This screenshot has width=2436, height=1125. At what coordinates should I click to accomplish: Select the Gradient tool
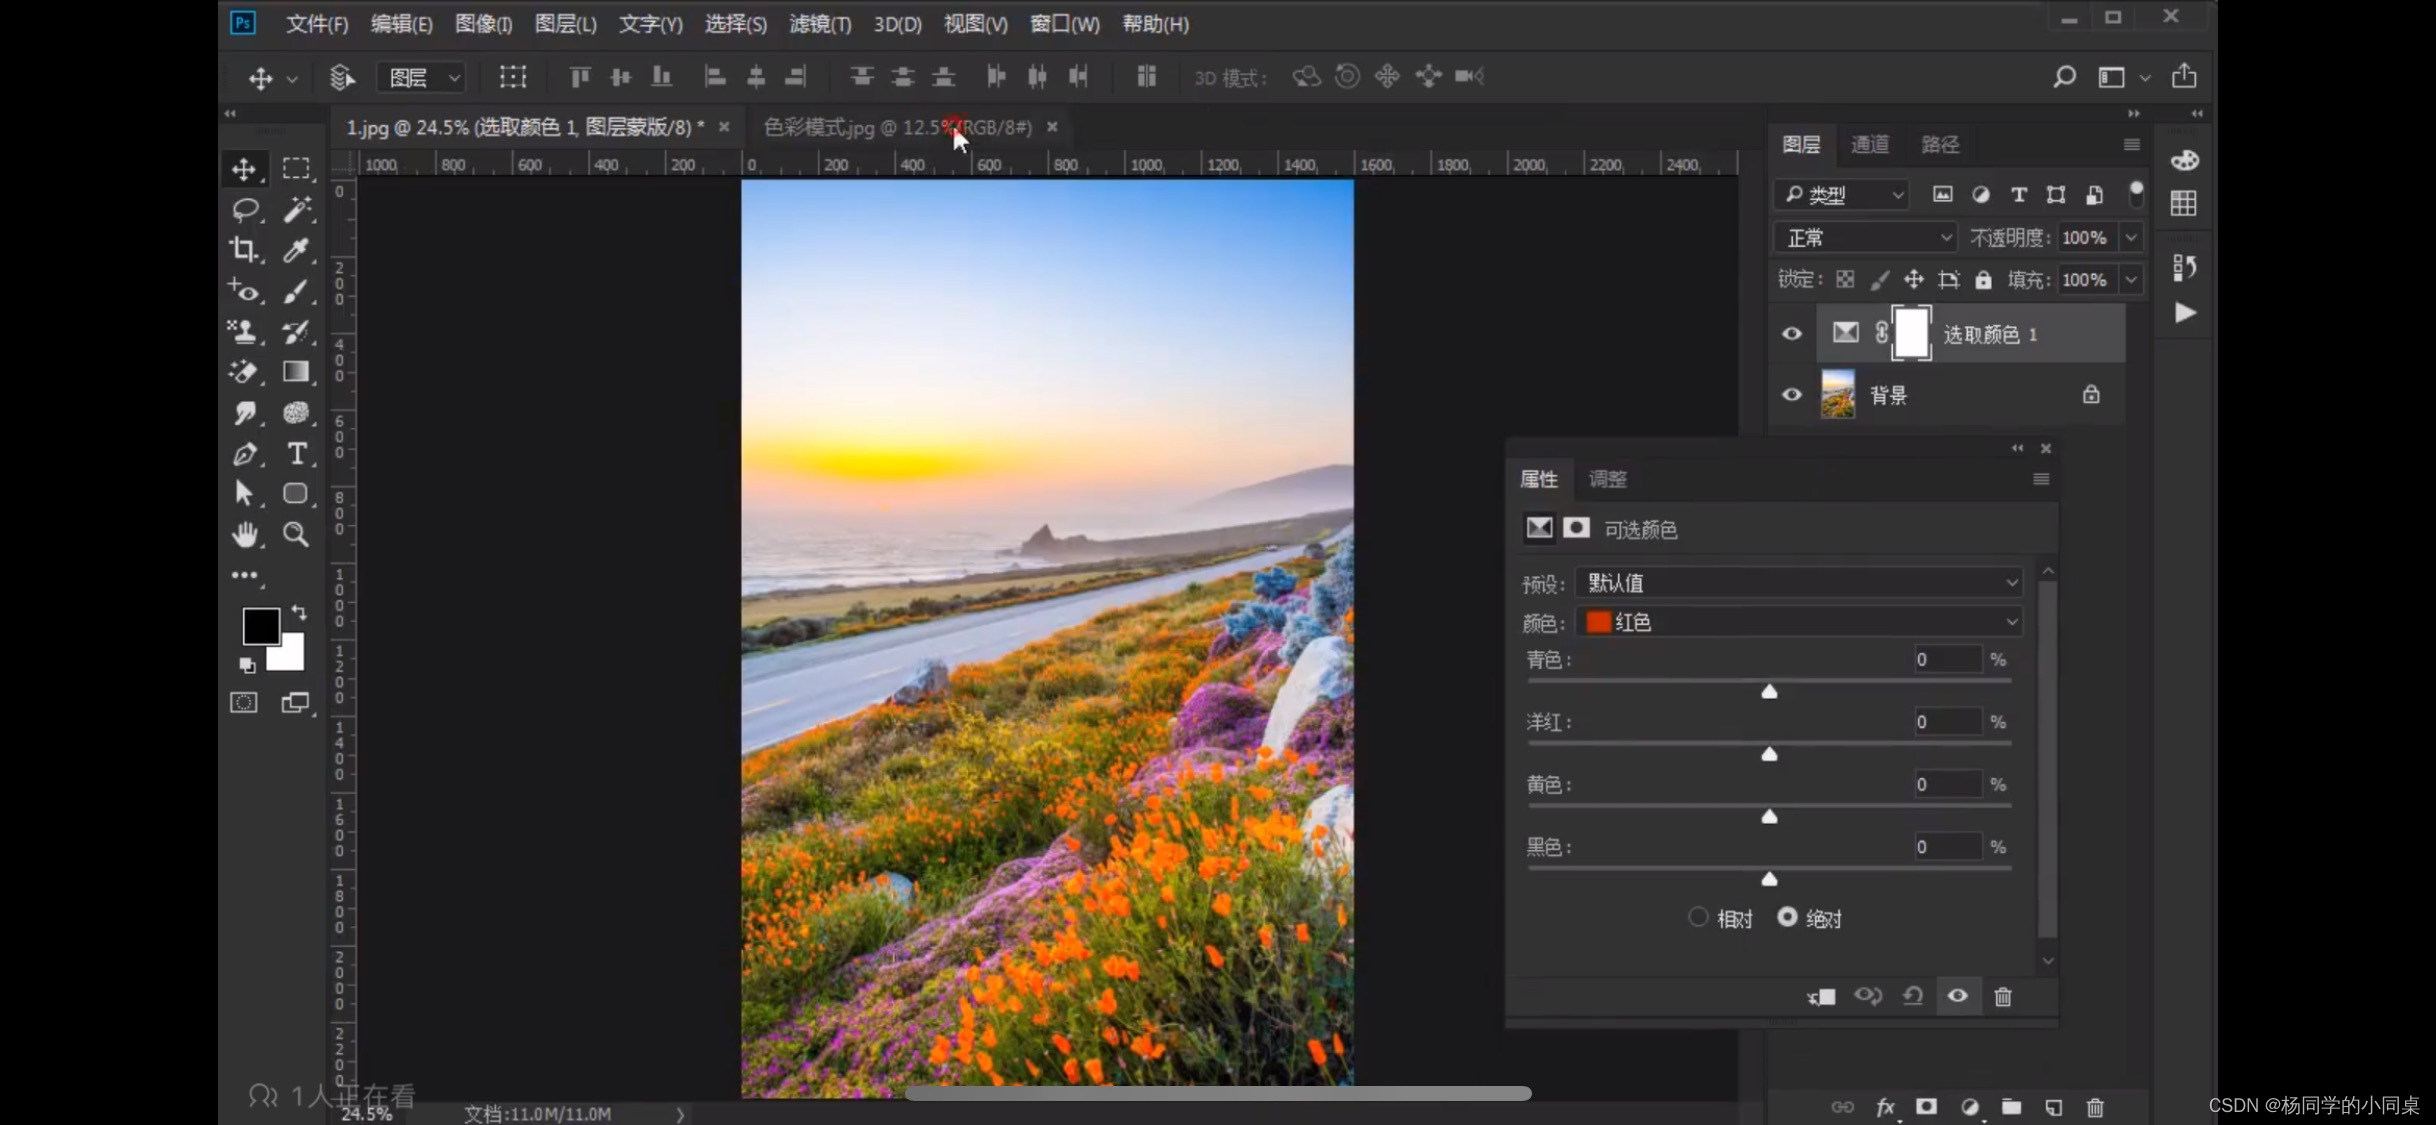[296, 371]
